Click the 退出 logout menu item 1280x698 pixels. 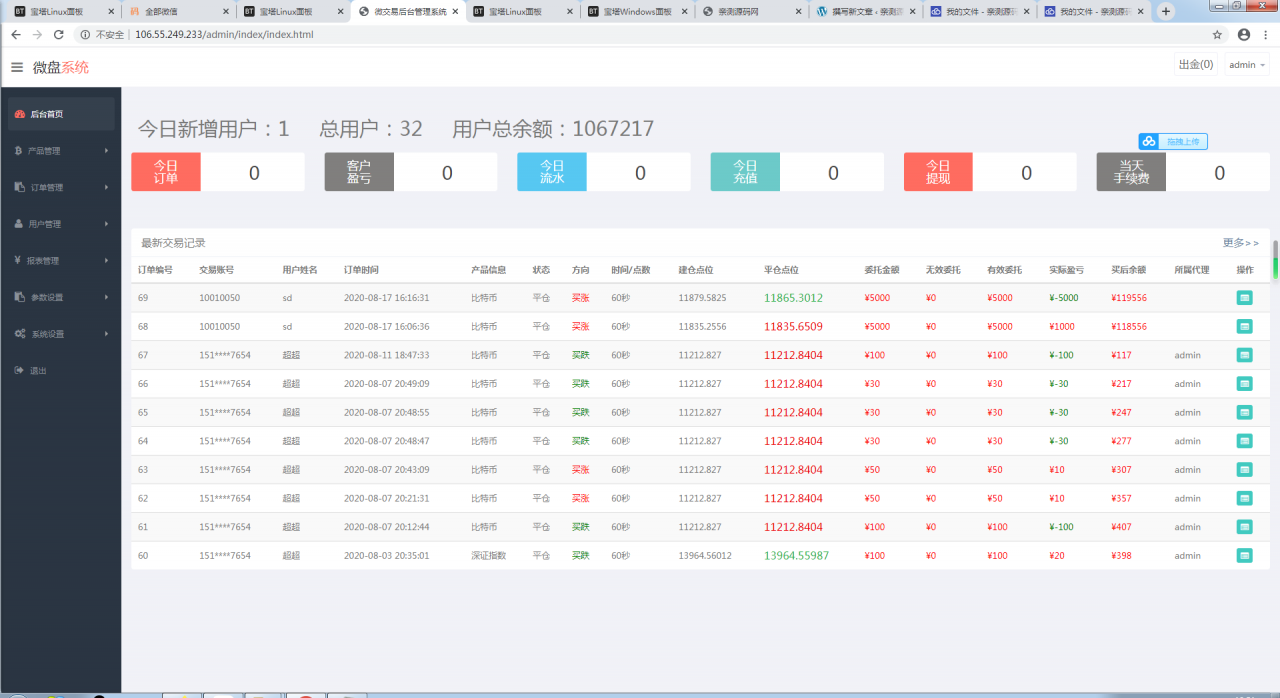point(61,371)
